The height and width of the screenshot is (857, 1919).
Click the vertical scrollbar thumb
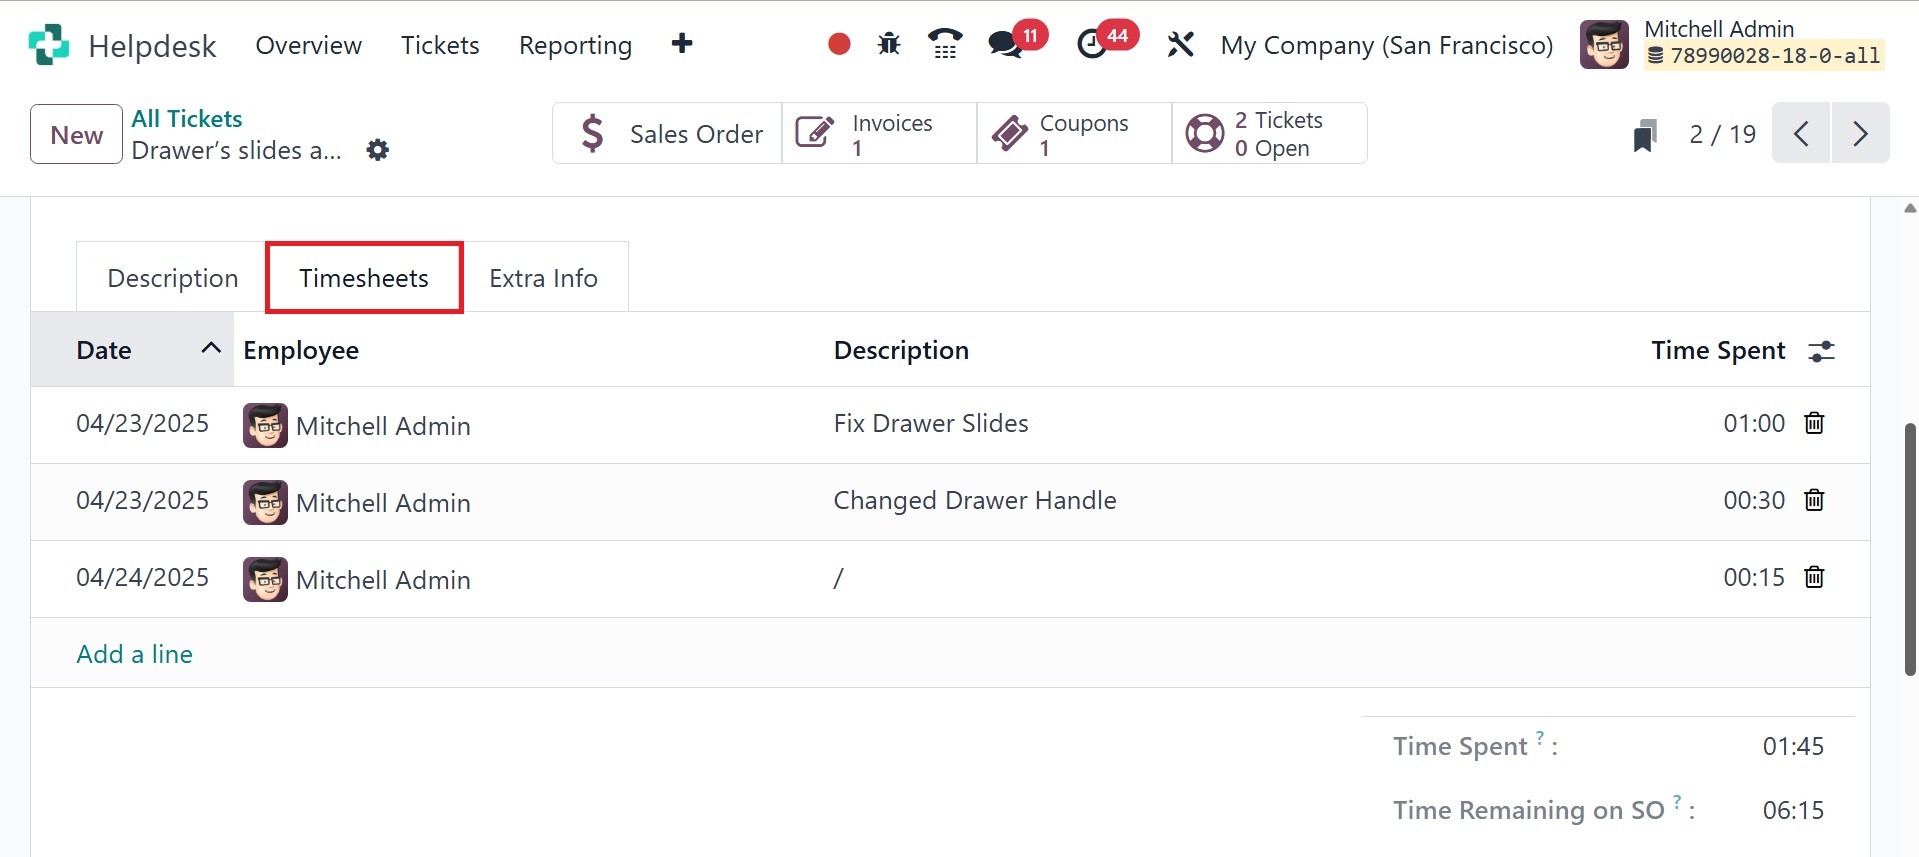tap(1910, 549)
